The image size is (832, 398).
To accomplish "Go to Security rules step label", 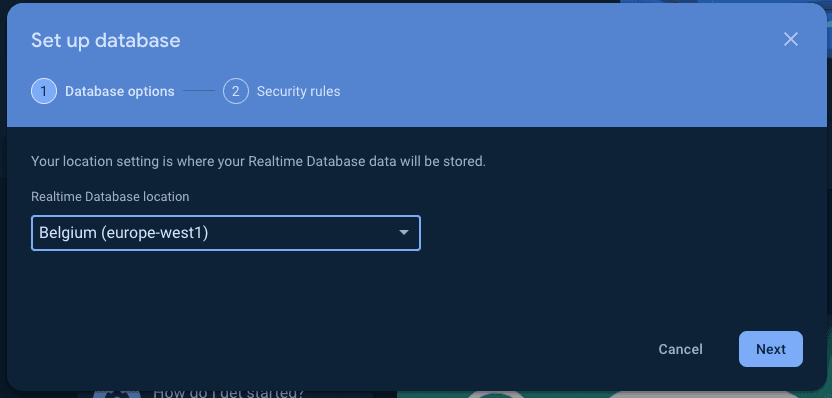I will click(298, 92).
